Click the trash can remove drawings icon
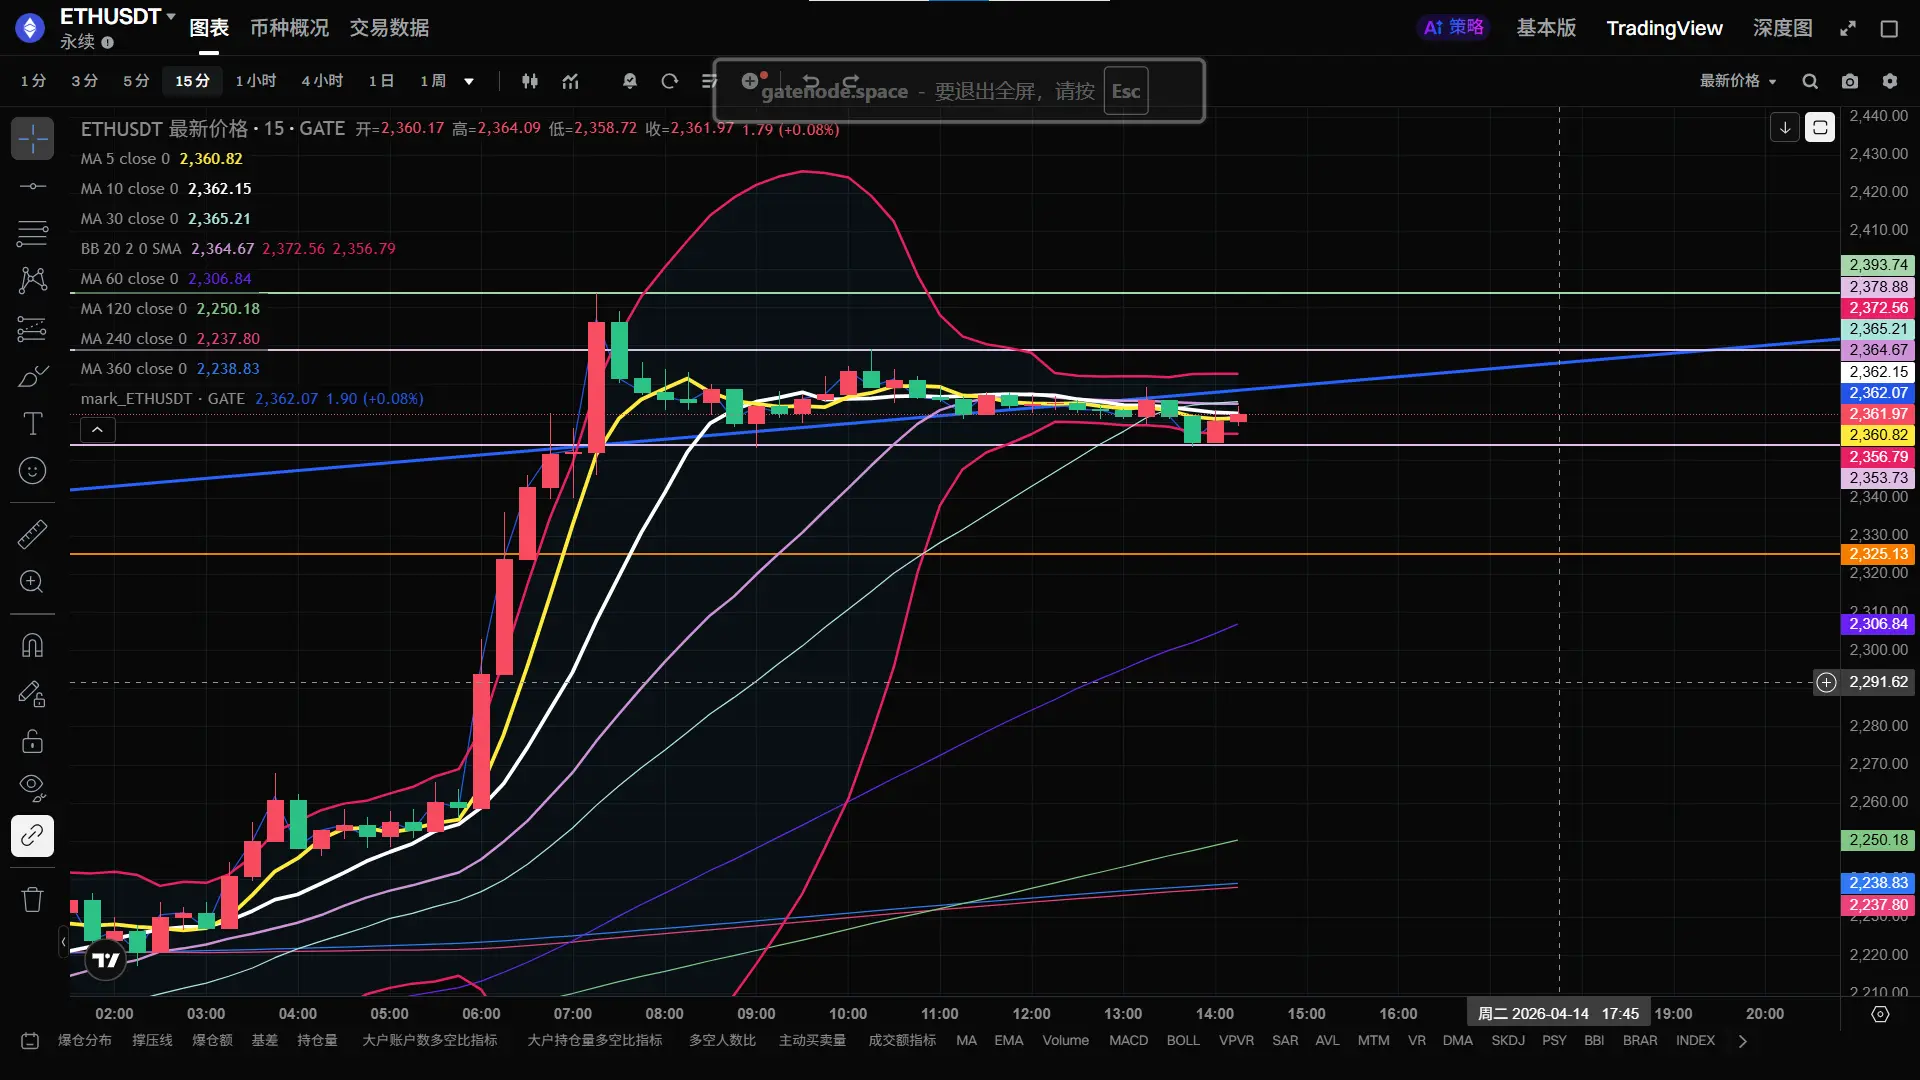This screenshot has height=1080, width=1920. 32,899
